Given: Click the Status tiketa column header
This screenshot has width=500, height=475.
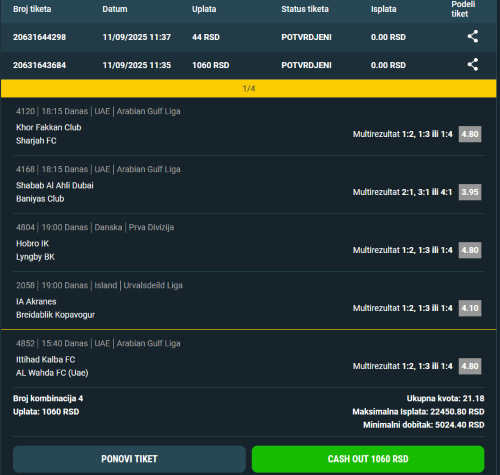Looking at the screenshot, I should [305, 9].
